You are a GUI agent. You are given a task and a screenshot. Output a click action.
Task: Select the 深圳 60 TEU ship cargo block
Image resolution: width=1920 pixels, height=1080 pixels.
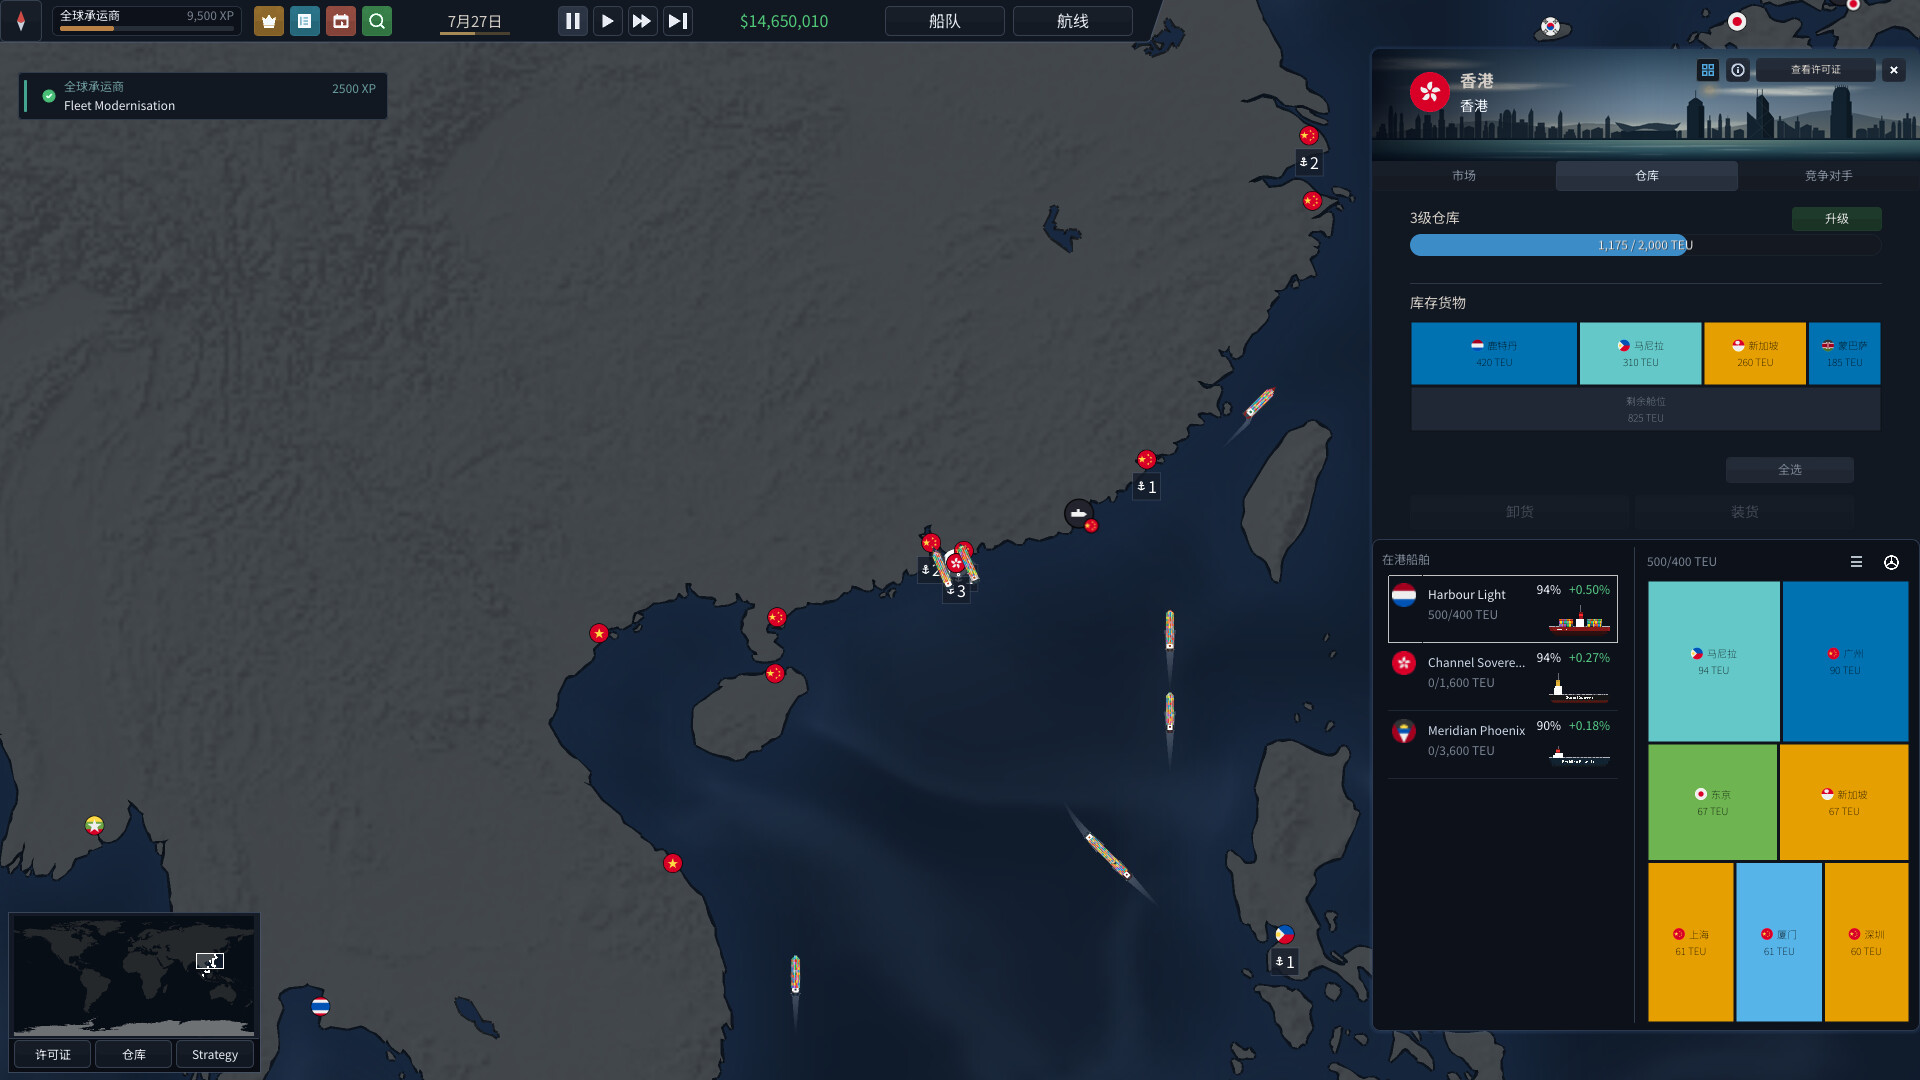1866,942
